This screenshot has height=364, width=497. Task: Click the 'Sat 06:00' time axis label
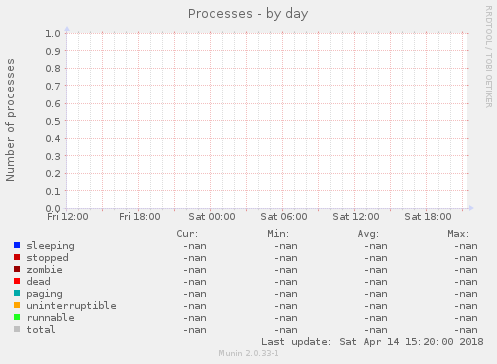tap(284, 217)
